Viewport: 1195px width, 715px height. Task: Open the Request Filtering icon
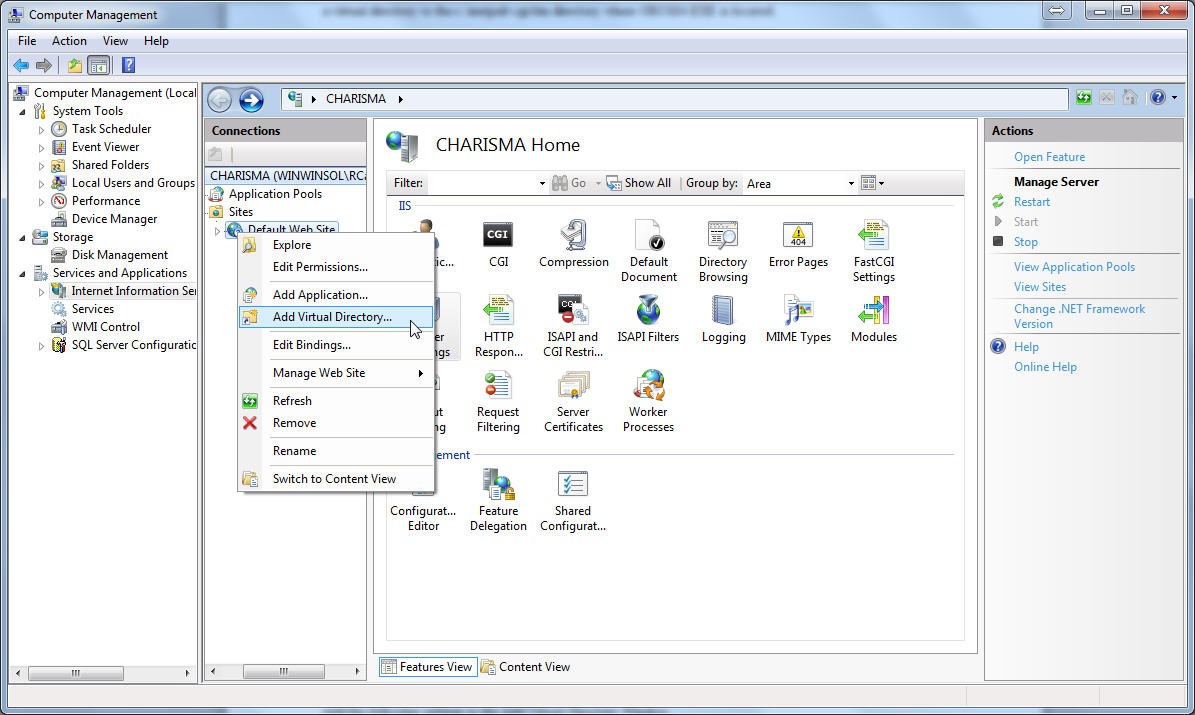498,402
